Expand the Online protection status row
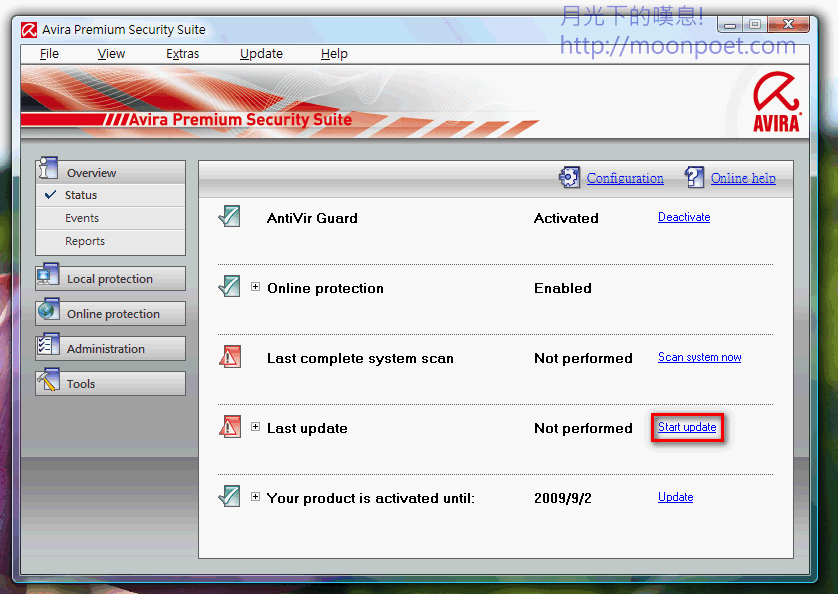This screenshot has height=594, width=838. [x=256, y=287]
